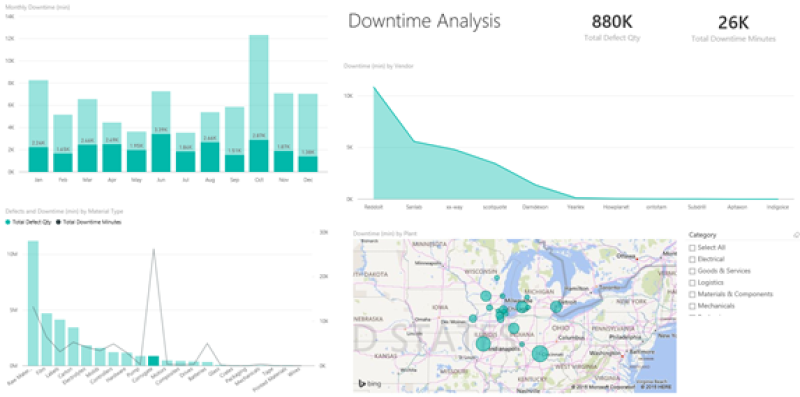Click the light upper segment of the Mar bar
The image size is (800, 397).
(87, 121)
